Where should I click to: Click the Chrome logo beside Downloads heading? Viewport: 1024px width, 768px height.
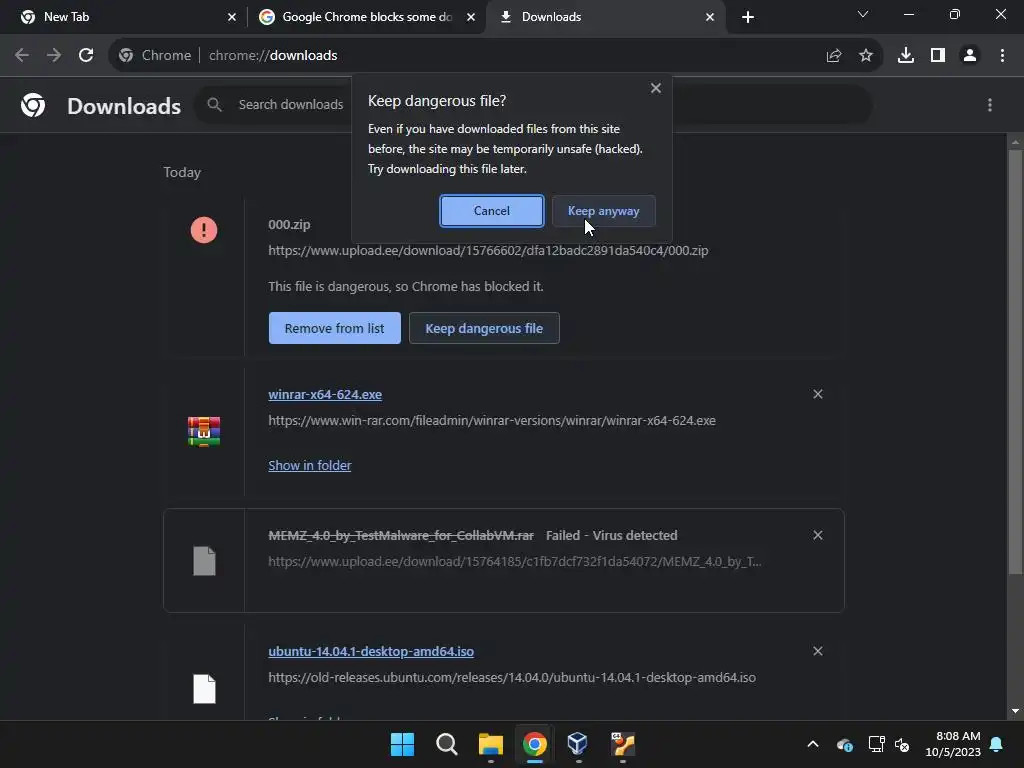coord(33,105)
